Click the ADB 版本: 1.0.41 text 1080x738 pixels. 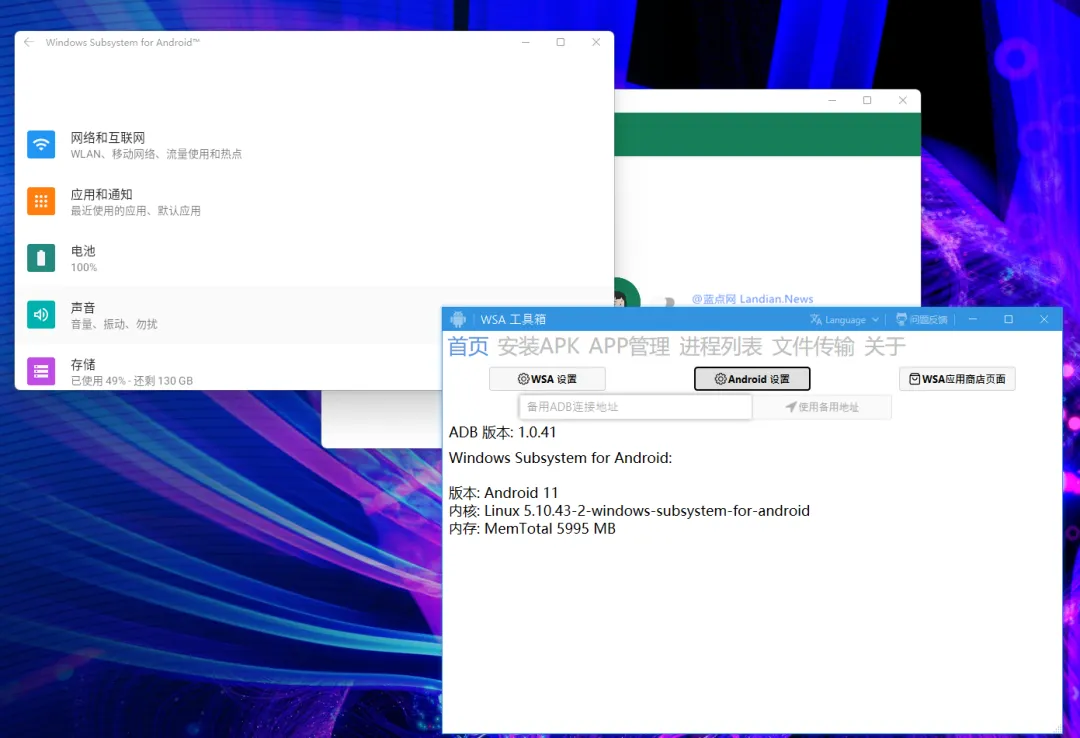[502, 432]
